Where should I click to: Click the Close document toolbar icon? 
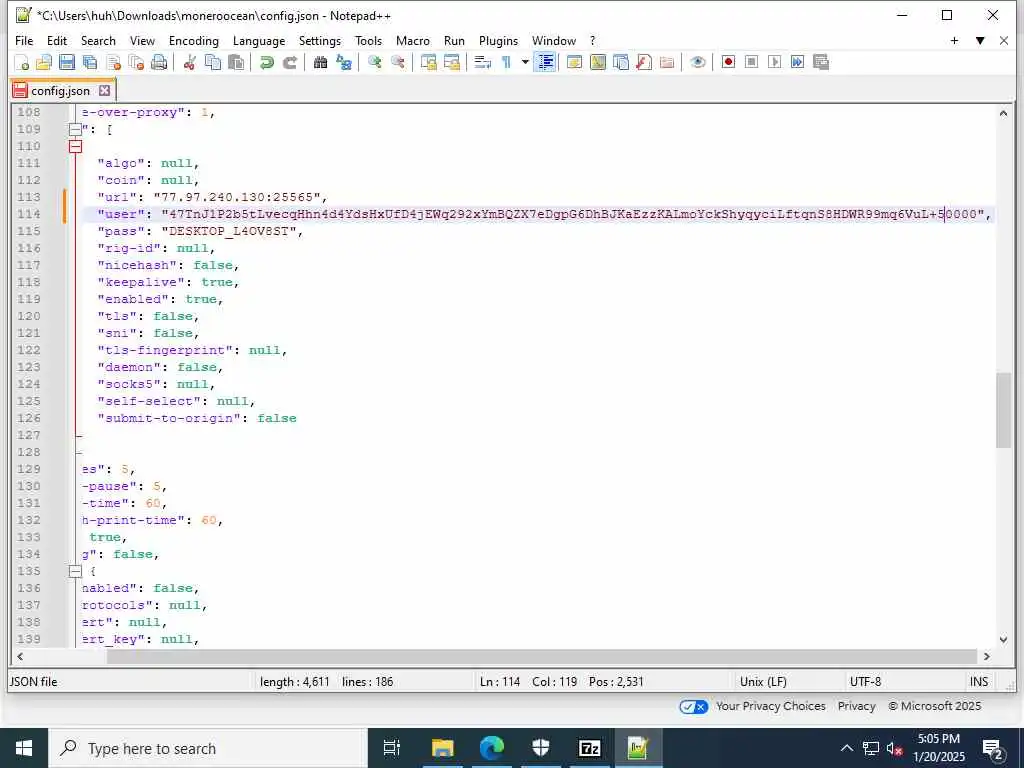[114, 62]
